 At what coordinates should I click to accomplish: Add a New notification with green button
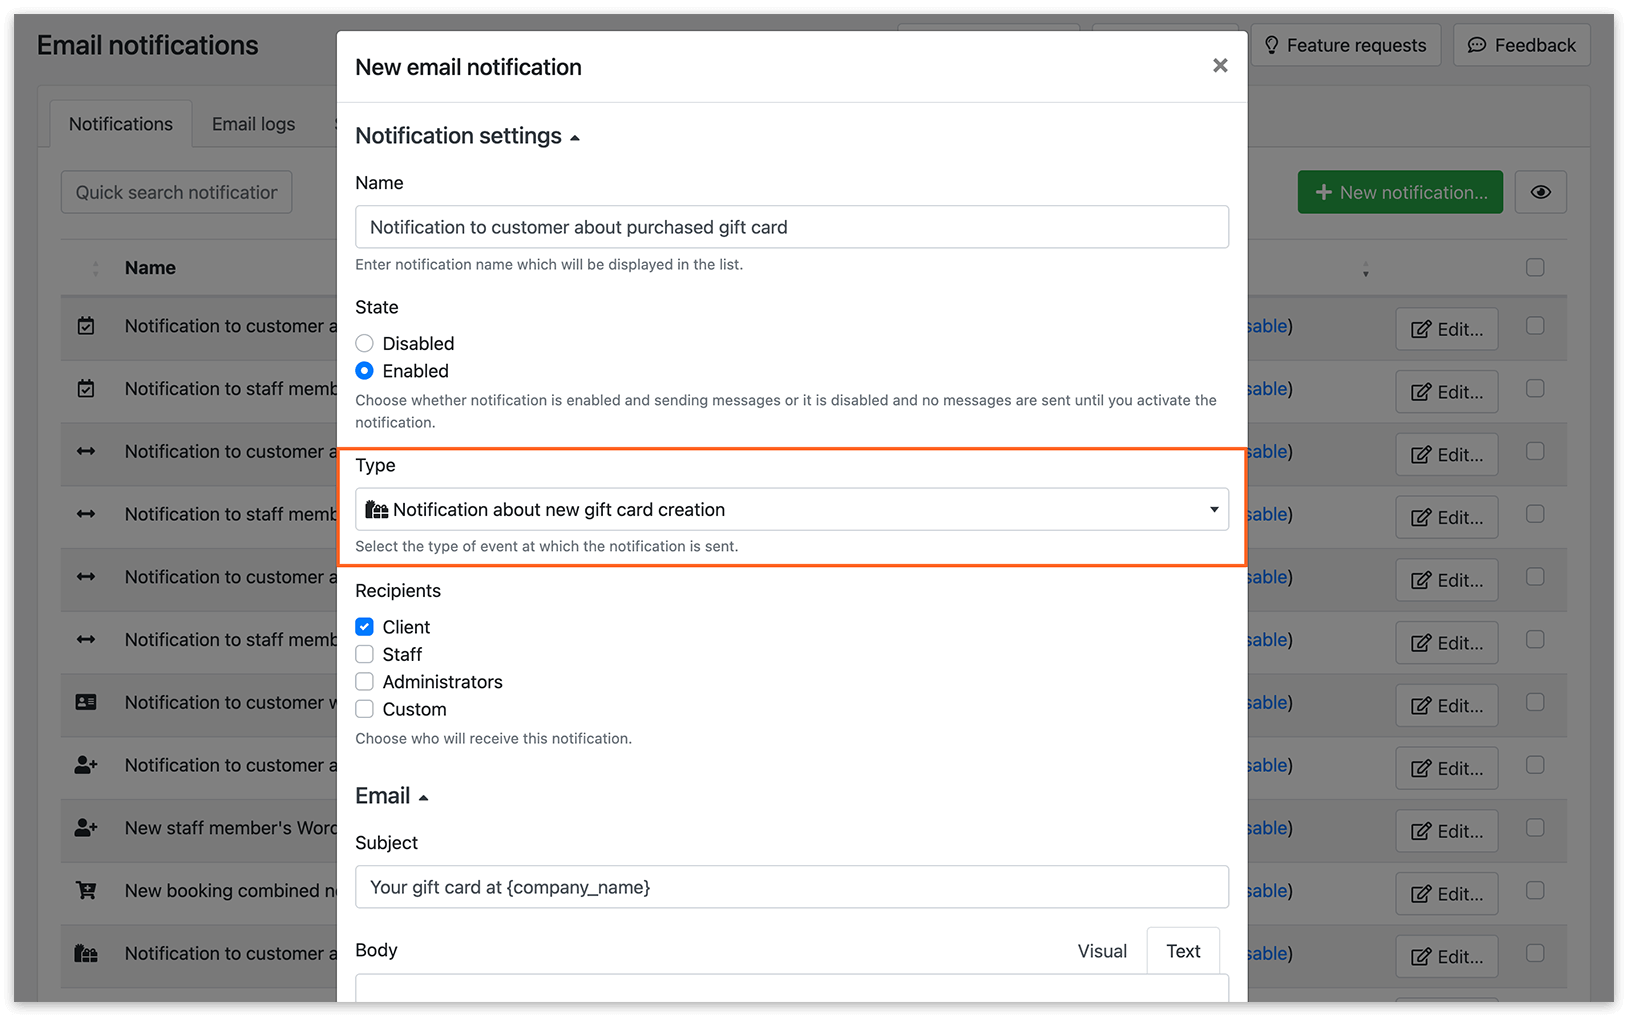pyautogui.click(x=1400, y=192)
